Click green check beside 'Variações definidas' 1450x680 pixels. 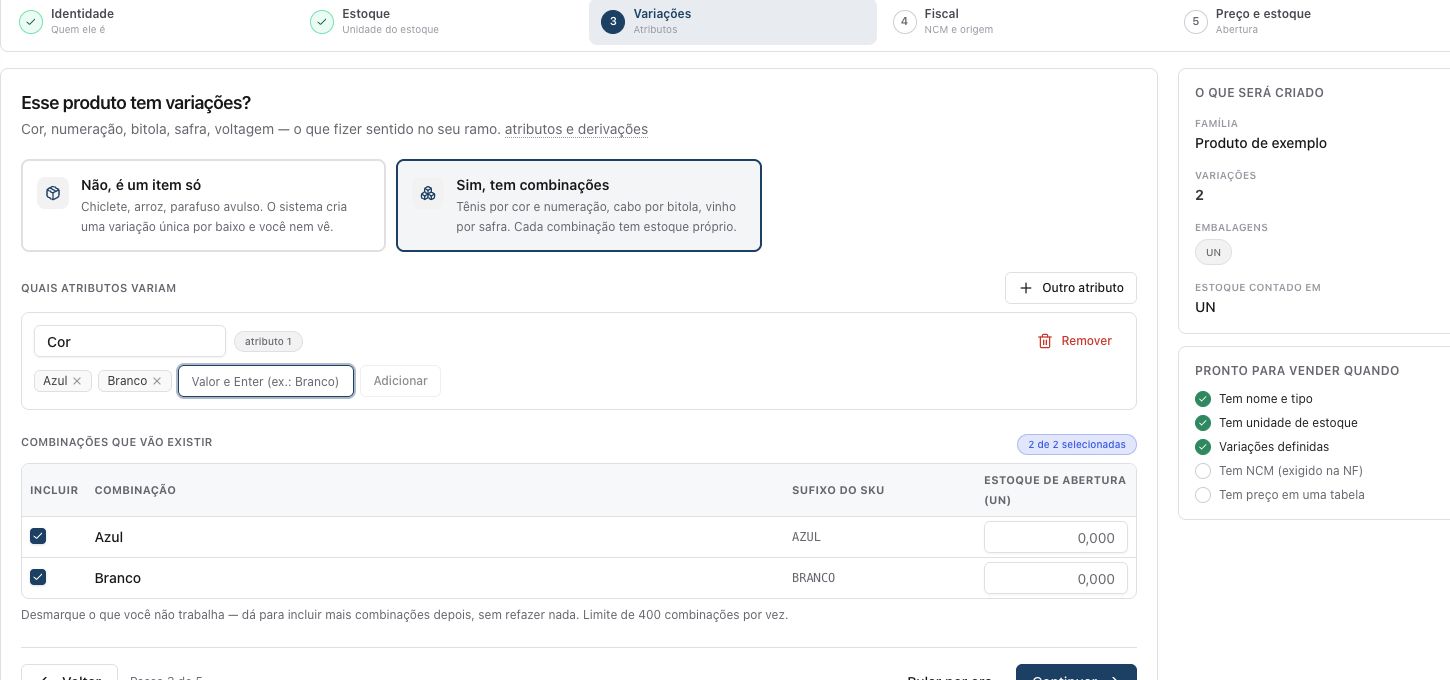1203,447
